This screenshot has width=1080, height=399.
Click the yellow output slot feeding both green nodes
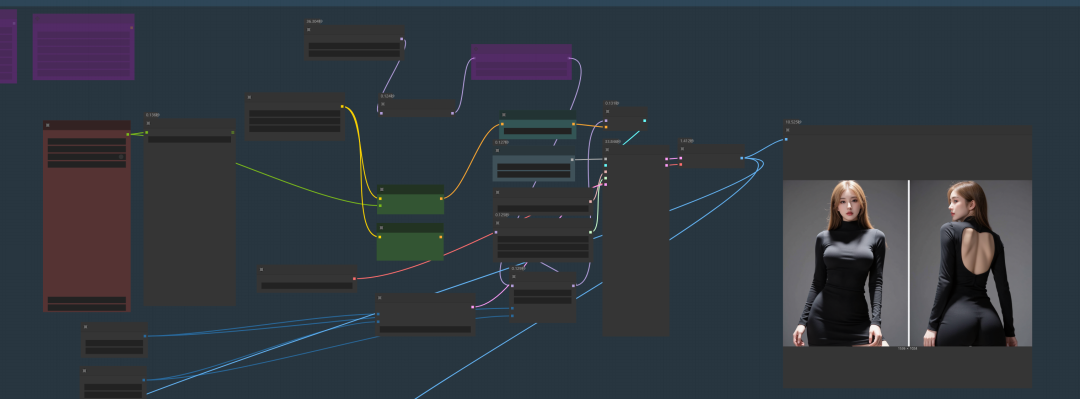pyautogui.click(x=342, y=107)
